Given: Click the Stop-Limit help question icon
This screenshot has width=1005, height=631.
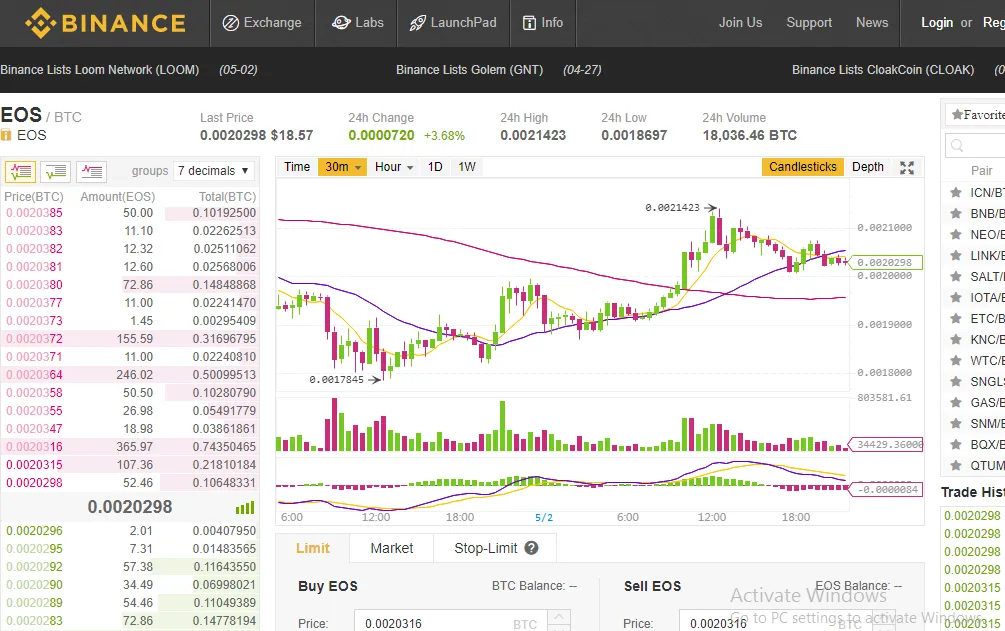Looking at the screenshot, I should 531,548.
